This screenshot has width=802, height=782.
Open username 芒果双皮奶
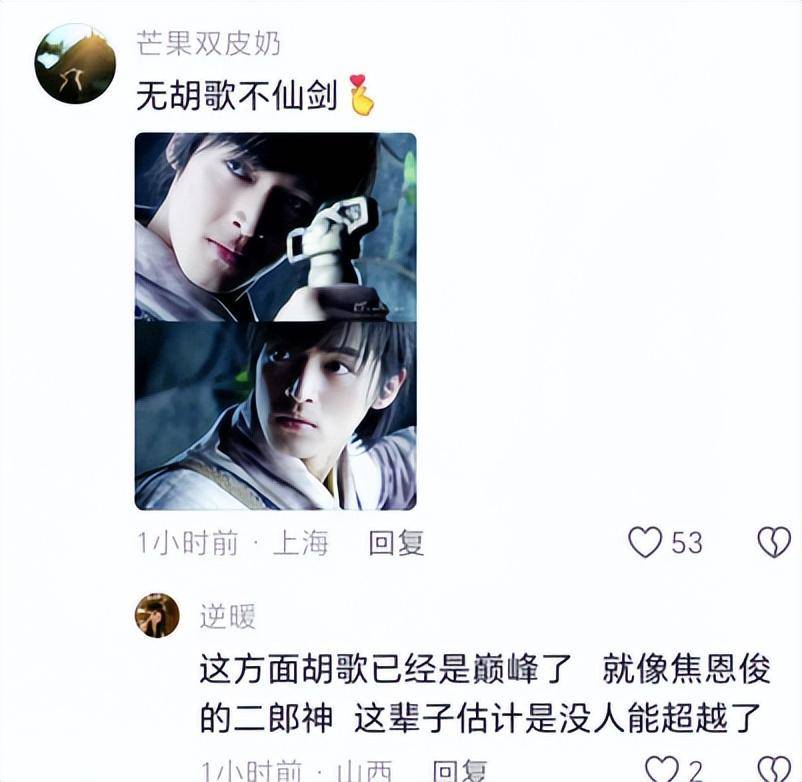[209, 43]
